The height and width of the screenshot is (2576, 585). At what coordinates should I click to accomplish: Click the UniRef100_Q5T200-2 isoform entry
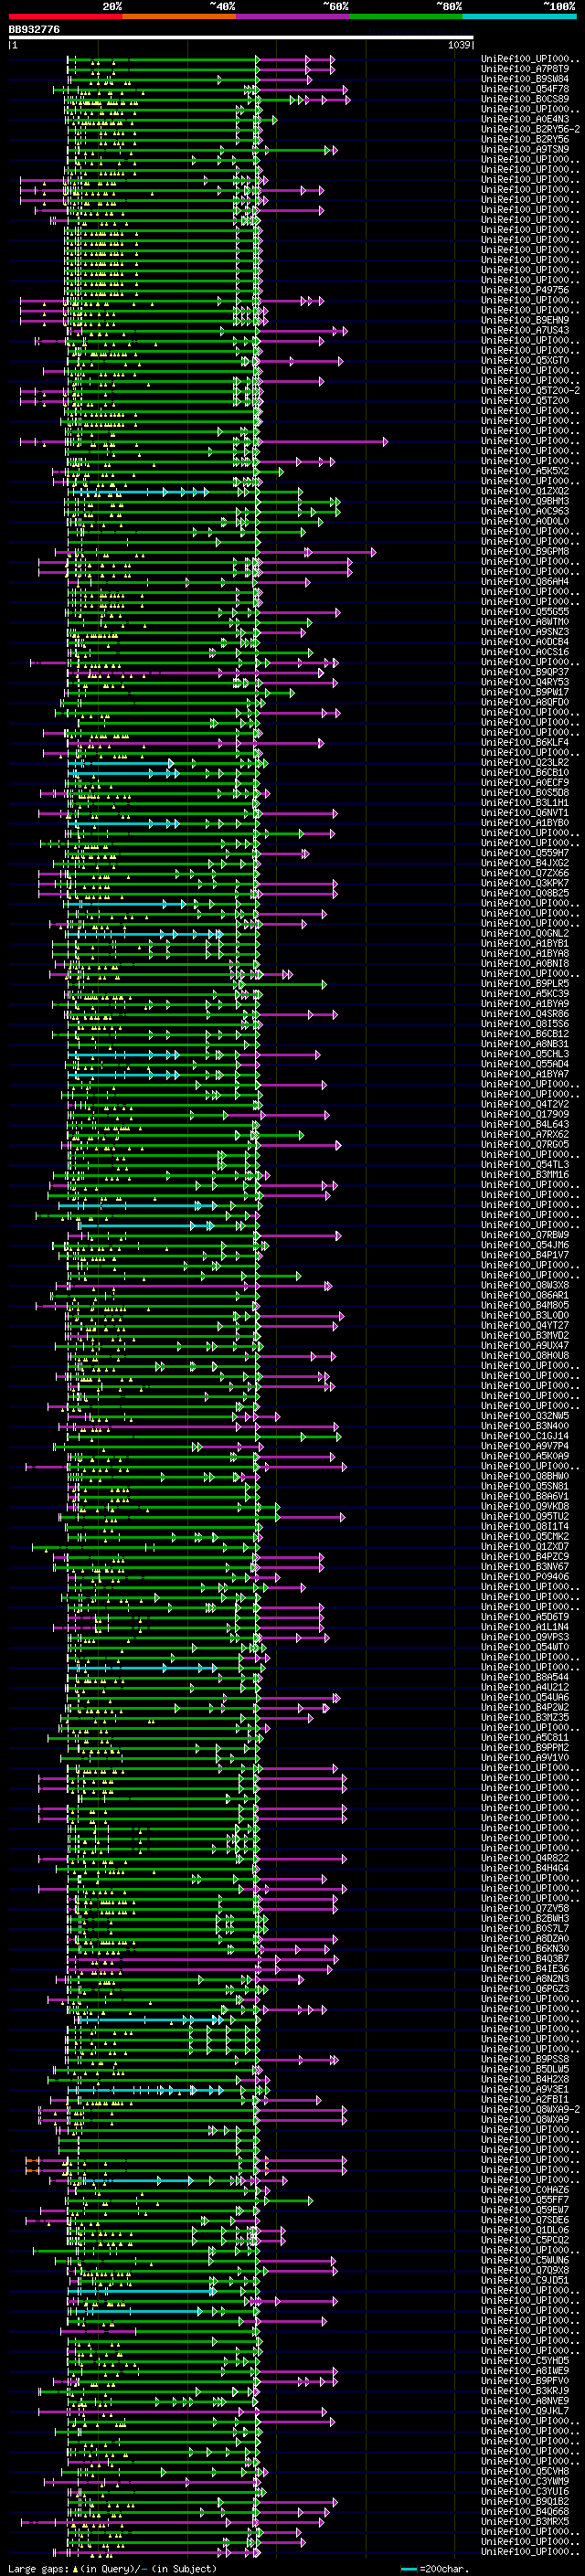tap(530, 390)
